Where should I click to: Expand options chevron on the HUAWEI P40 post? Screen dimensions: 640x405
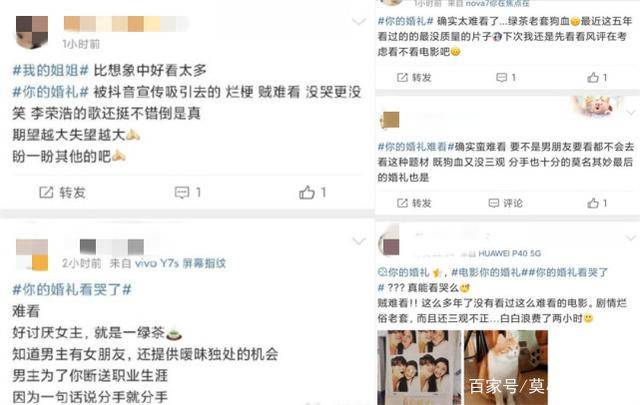[x=631, y=237]
